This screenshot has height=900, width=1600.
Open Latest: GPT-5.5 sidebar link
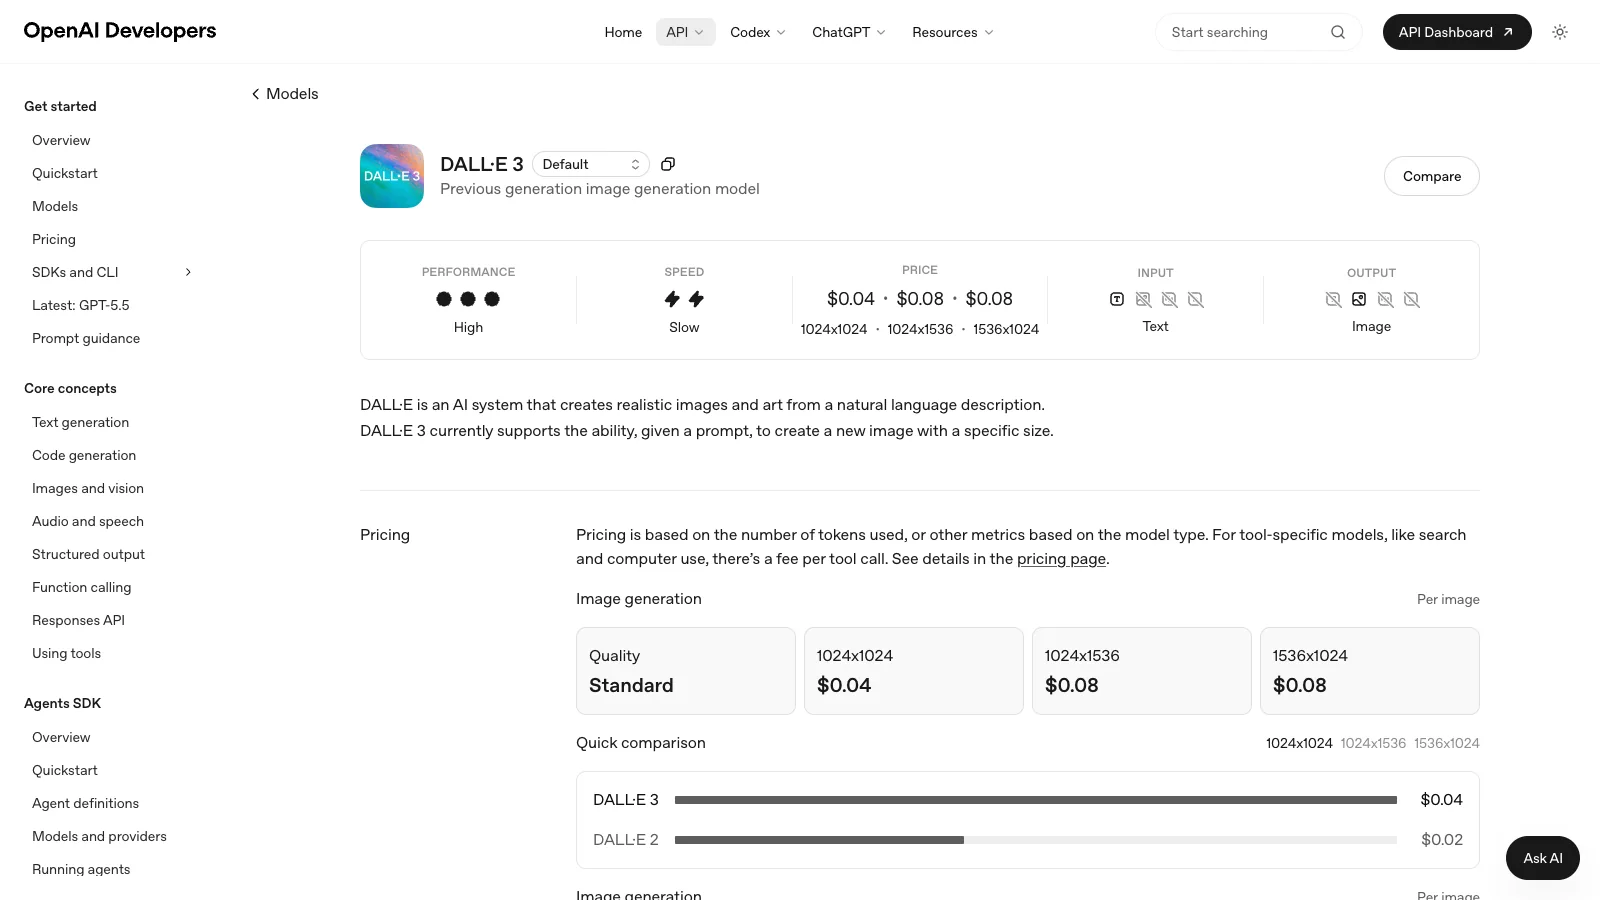[x=81, y=305]
